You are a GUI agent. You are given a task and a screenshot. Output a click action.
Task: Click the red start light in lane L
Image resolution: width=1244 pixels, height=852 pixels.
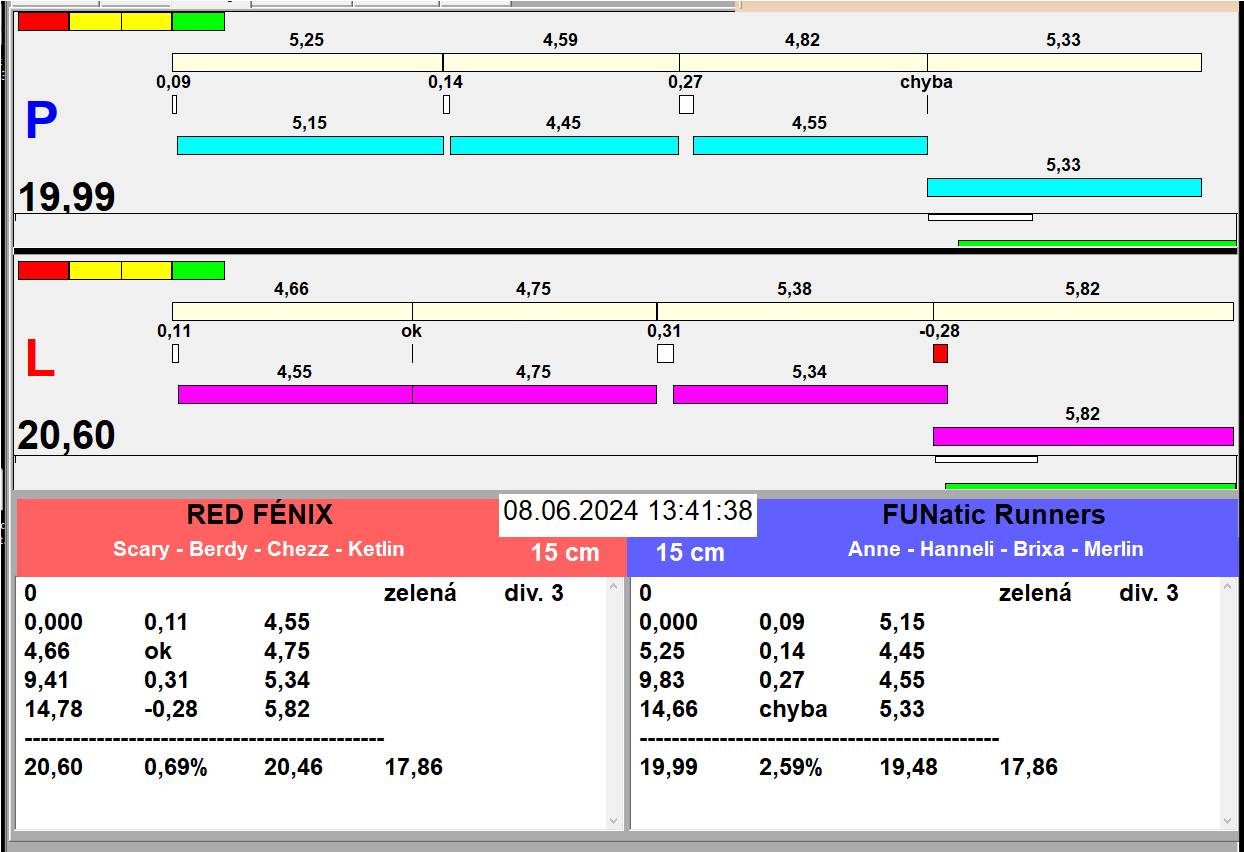[x=44, y=270]
